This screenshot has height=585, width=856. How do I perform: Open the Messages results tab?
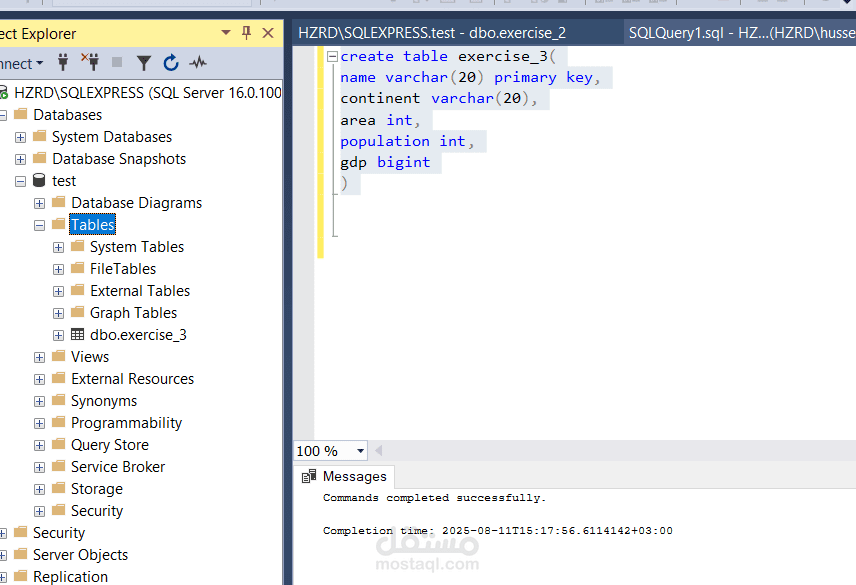[344, 476]
